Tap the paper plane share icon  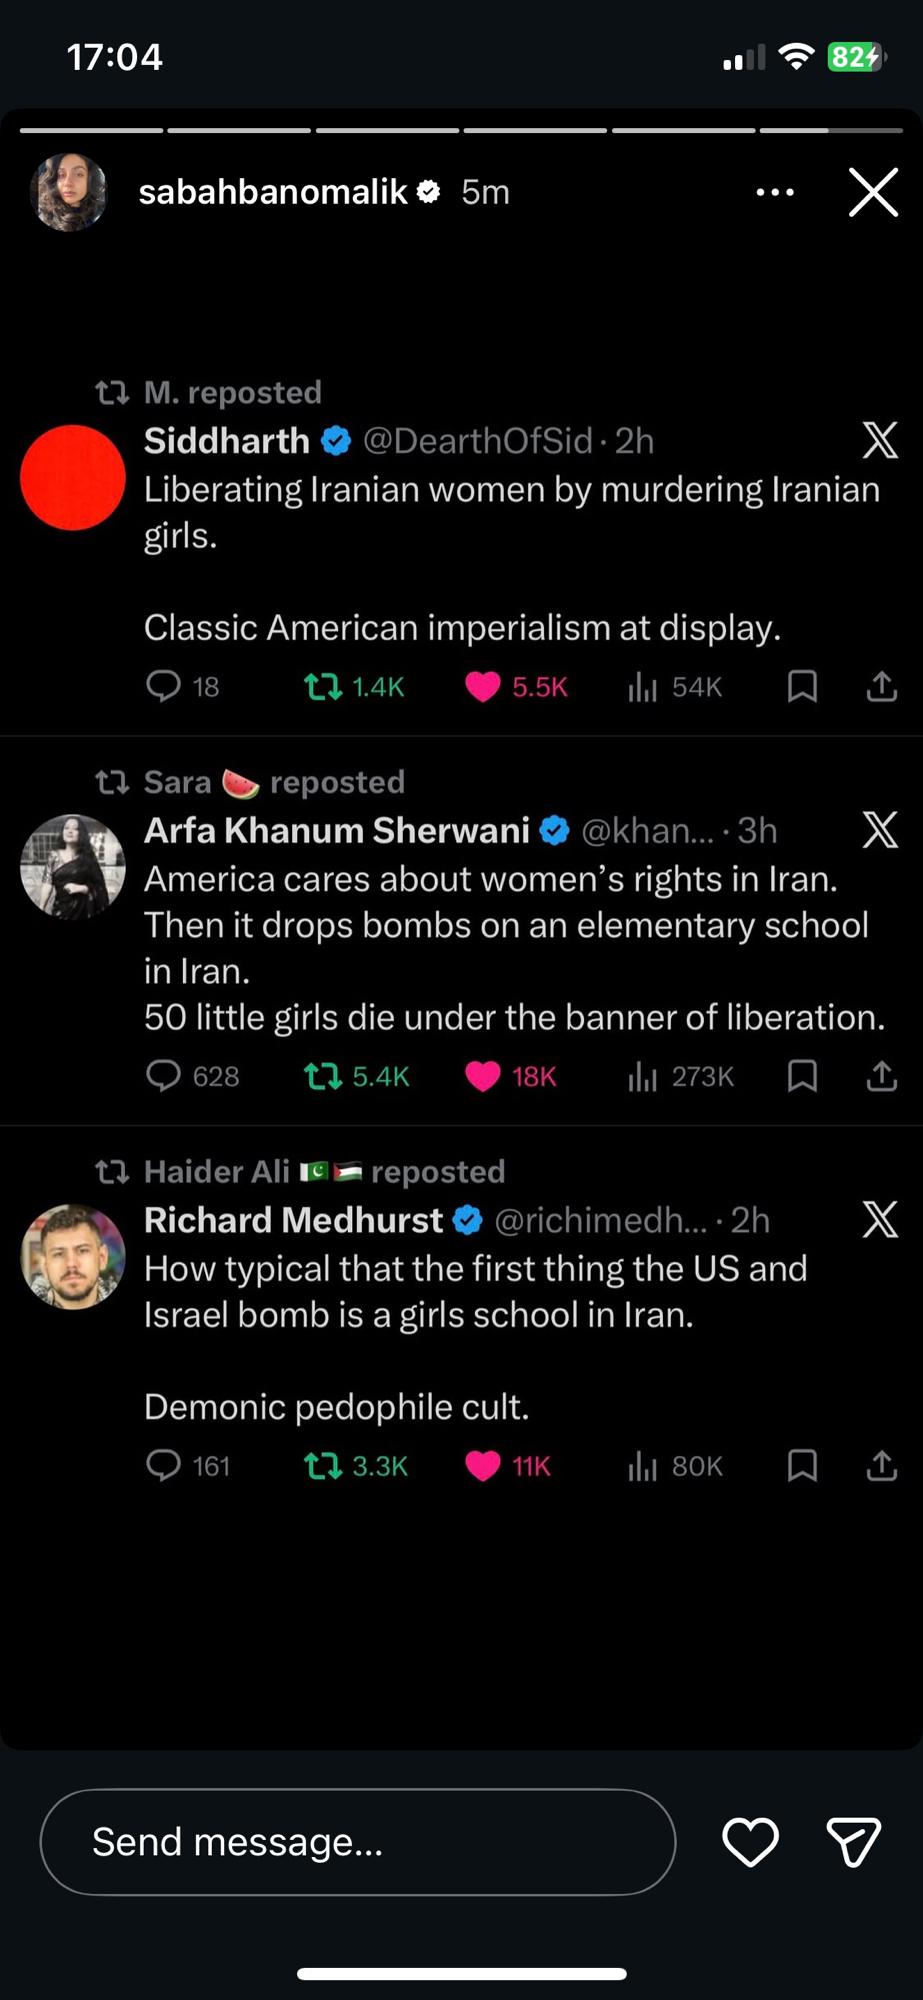click(x=853, y=1842)
